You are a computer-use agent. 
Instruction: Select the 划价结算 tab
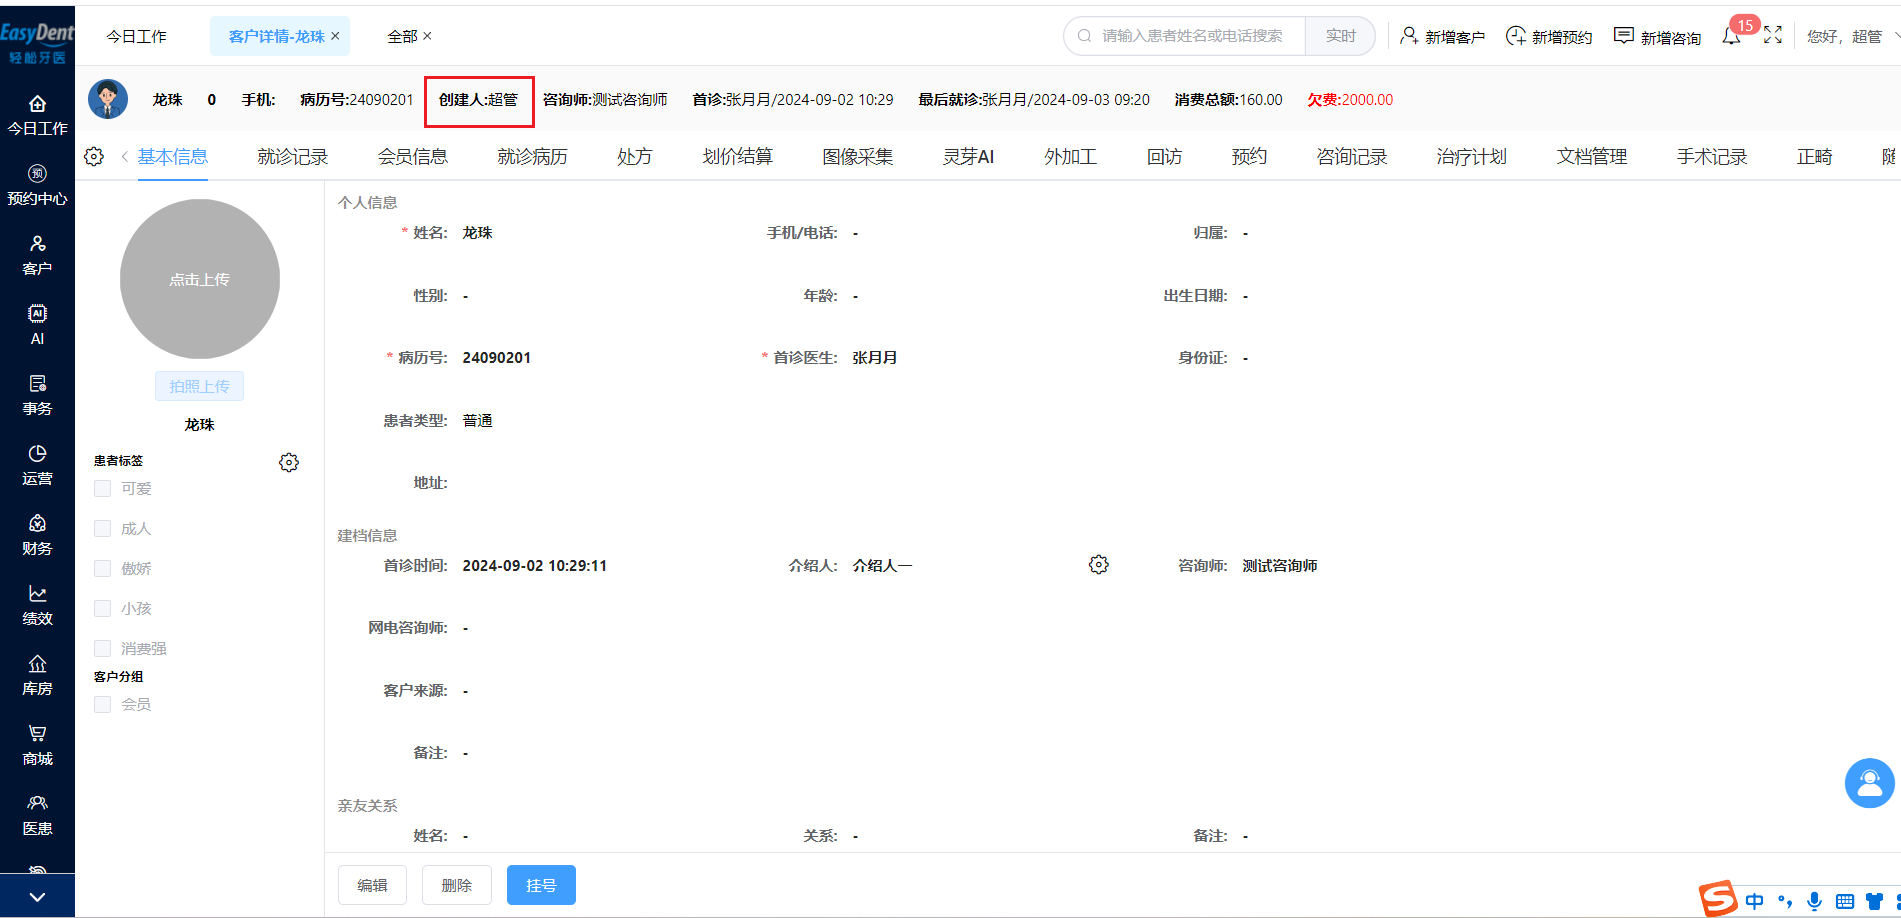(737, 157)
